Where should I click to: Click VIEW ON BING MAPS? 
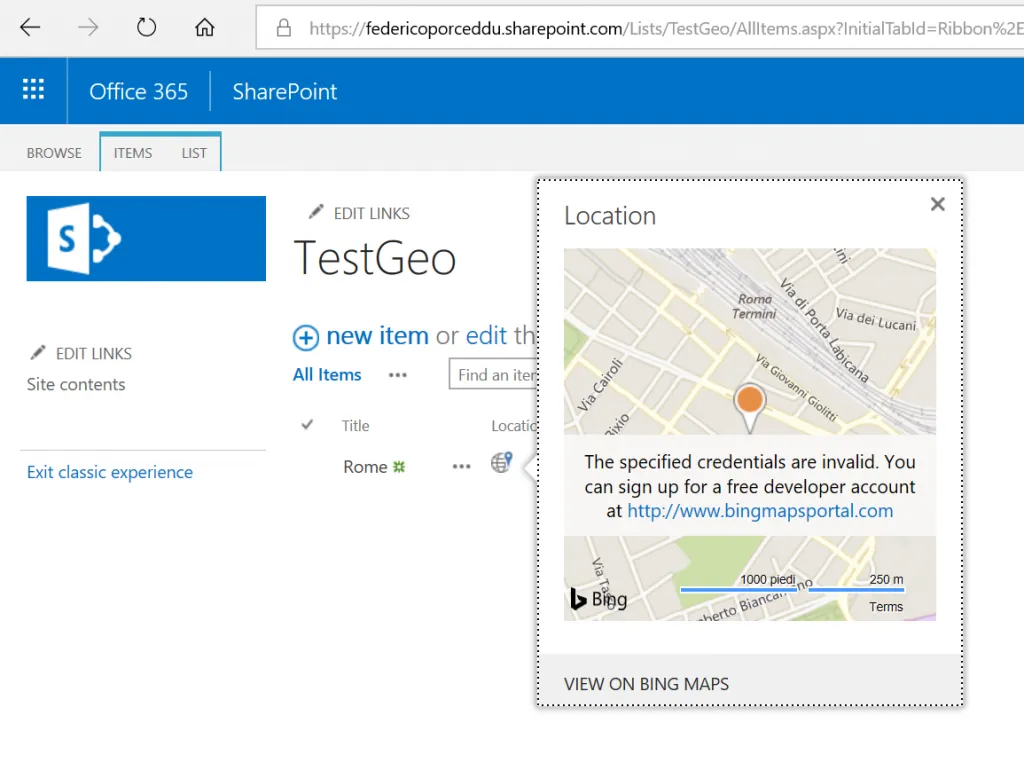click(647, 684)
